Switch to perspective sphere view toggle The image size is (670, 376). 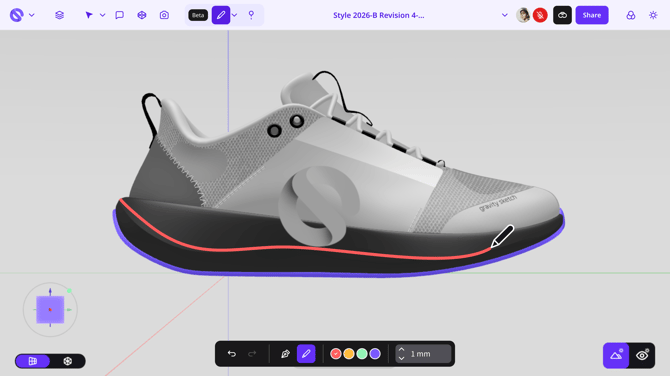(x=68, y=361)
